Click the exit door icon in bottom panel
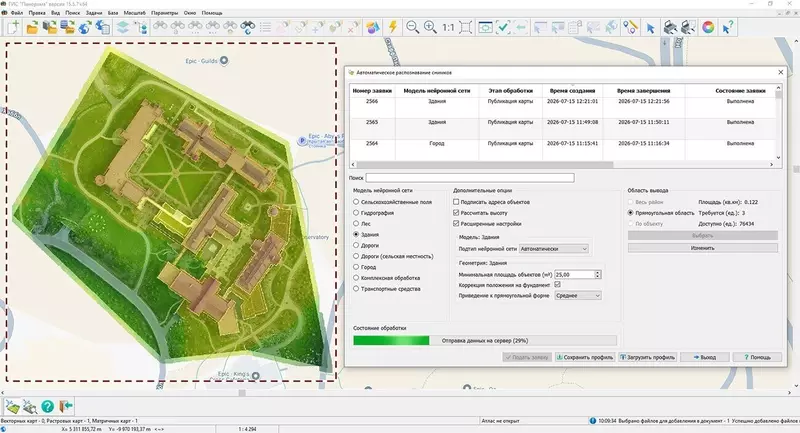This screenshot has height=433, width=800. [66, 406]
